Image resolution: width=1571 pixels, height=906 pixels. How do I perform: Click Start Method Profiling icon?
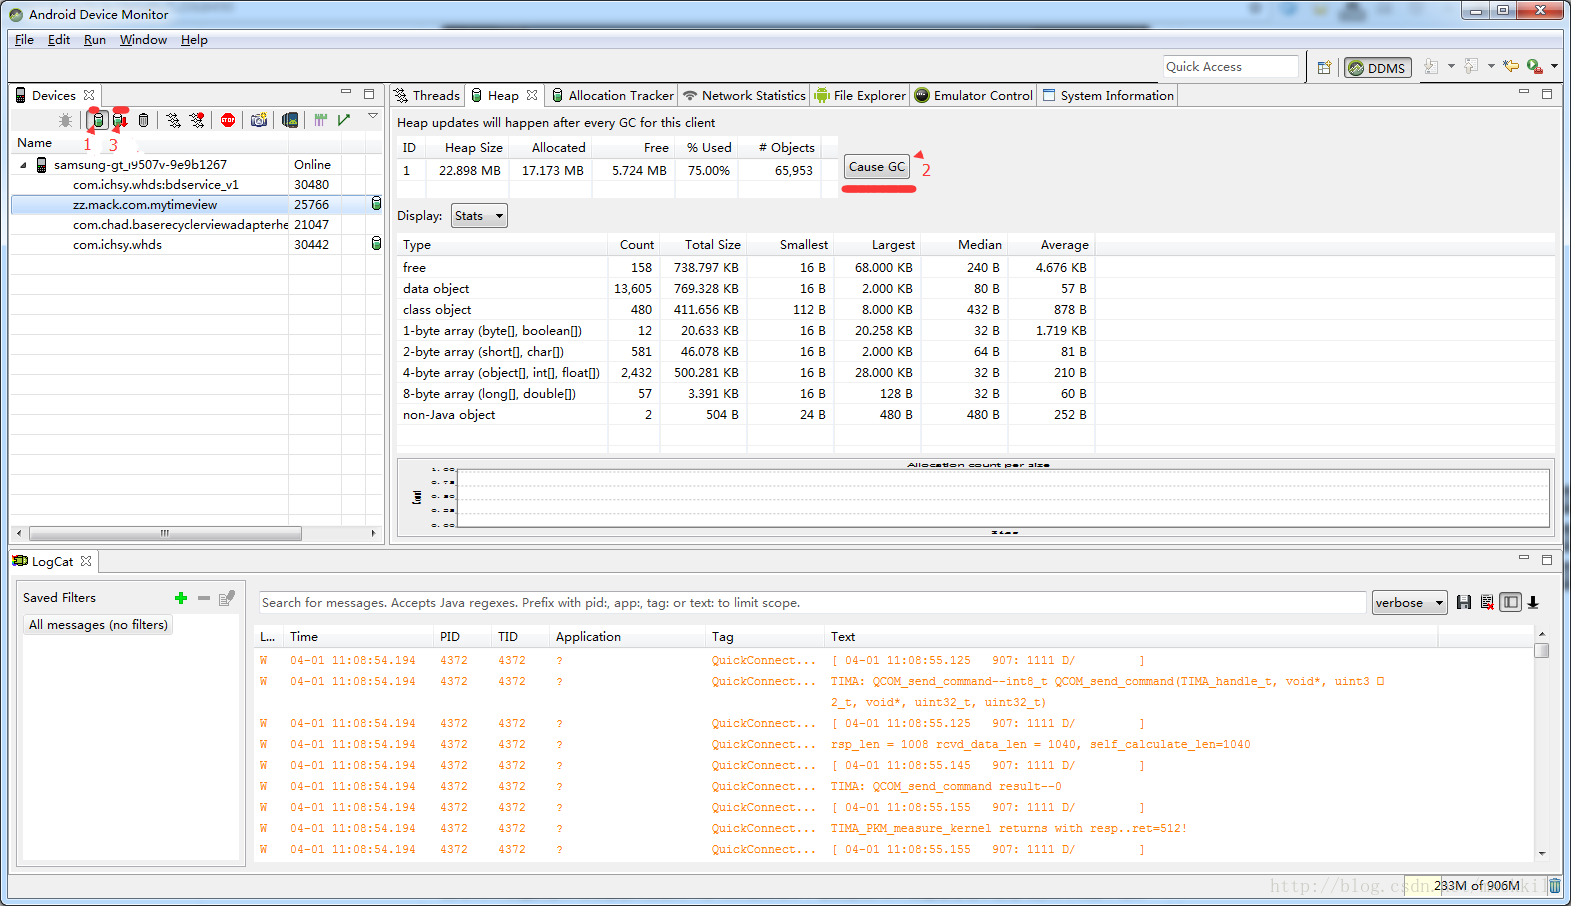pyautogui.click(x=197, y=120)
